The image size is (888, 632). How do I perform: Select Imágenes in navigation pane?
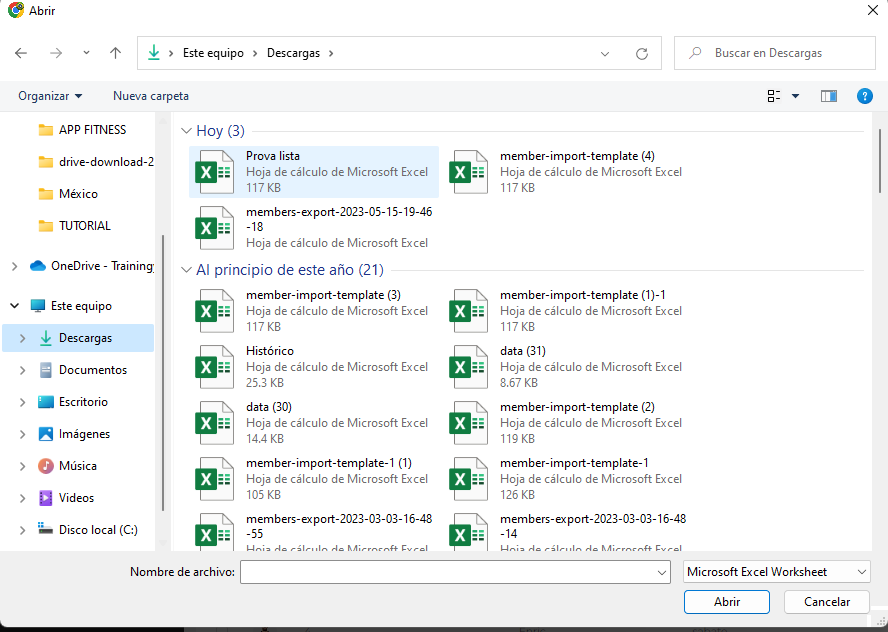84,434
